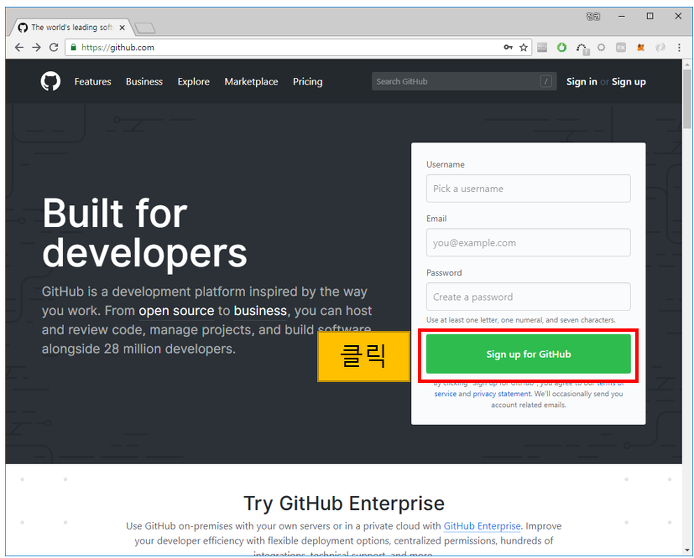Open the privacy statement link

[x=501, y=394]
